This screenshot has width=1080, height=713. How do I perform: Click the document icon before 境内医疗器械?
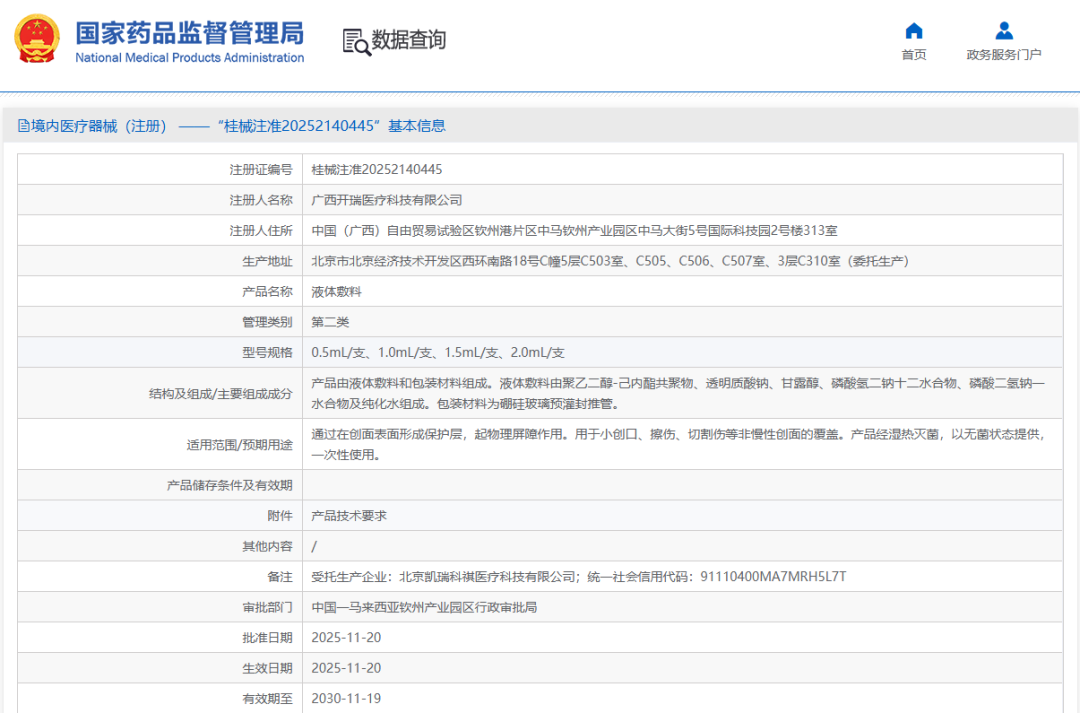coord(23,125)
